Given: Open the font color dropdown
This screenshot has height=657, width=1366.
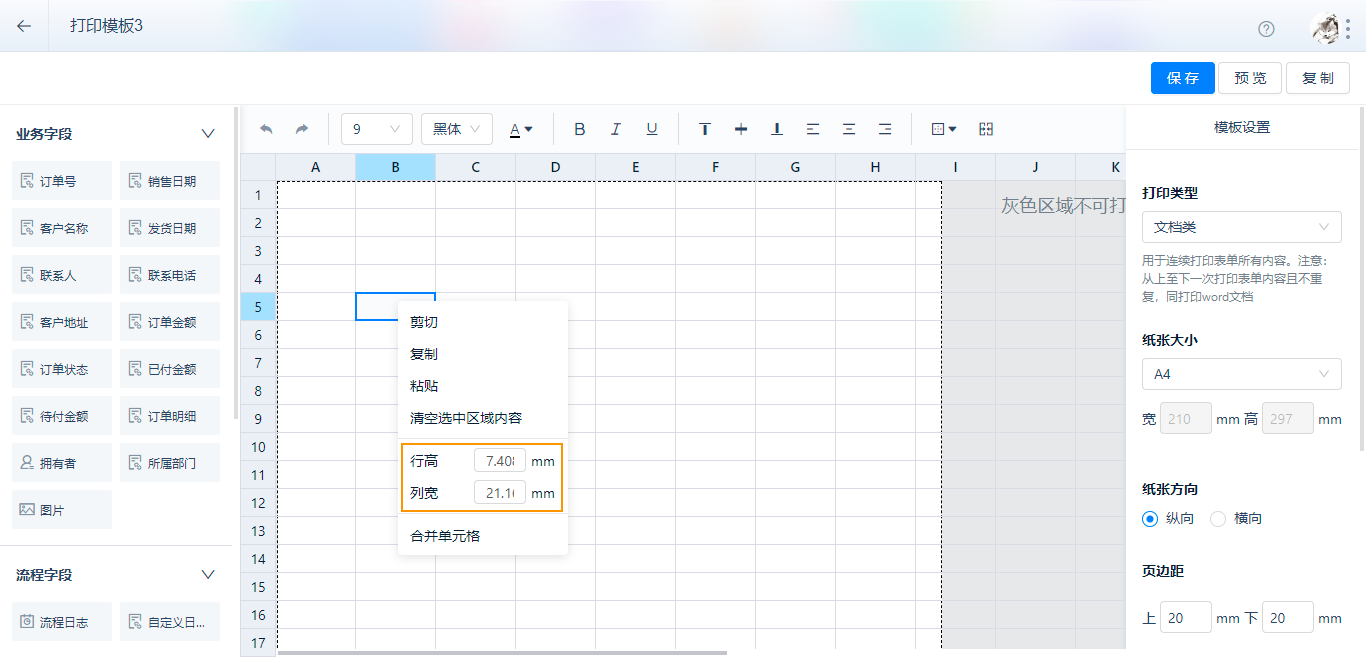Looking at the screenshot, I should point(521,129).
